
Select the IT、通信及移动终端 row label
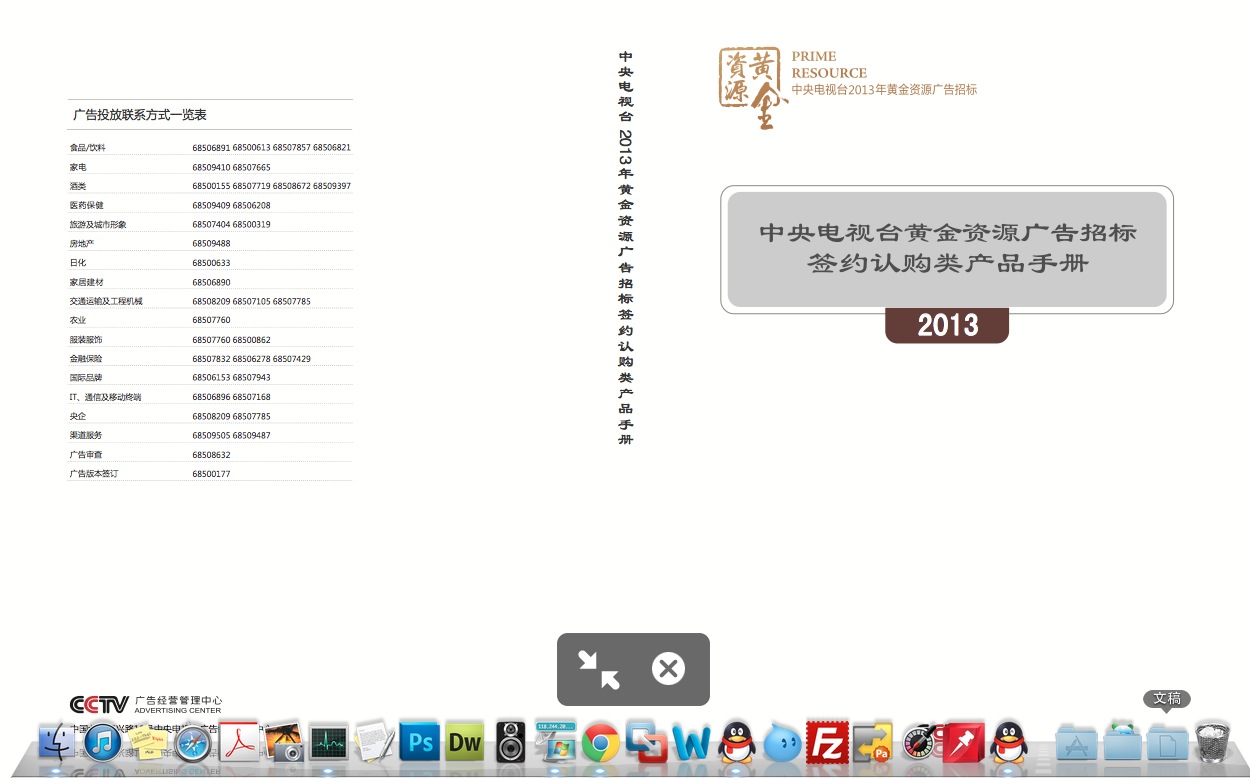(x=105, y=397)
